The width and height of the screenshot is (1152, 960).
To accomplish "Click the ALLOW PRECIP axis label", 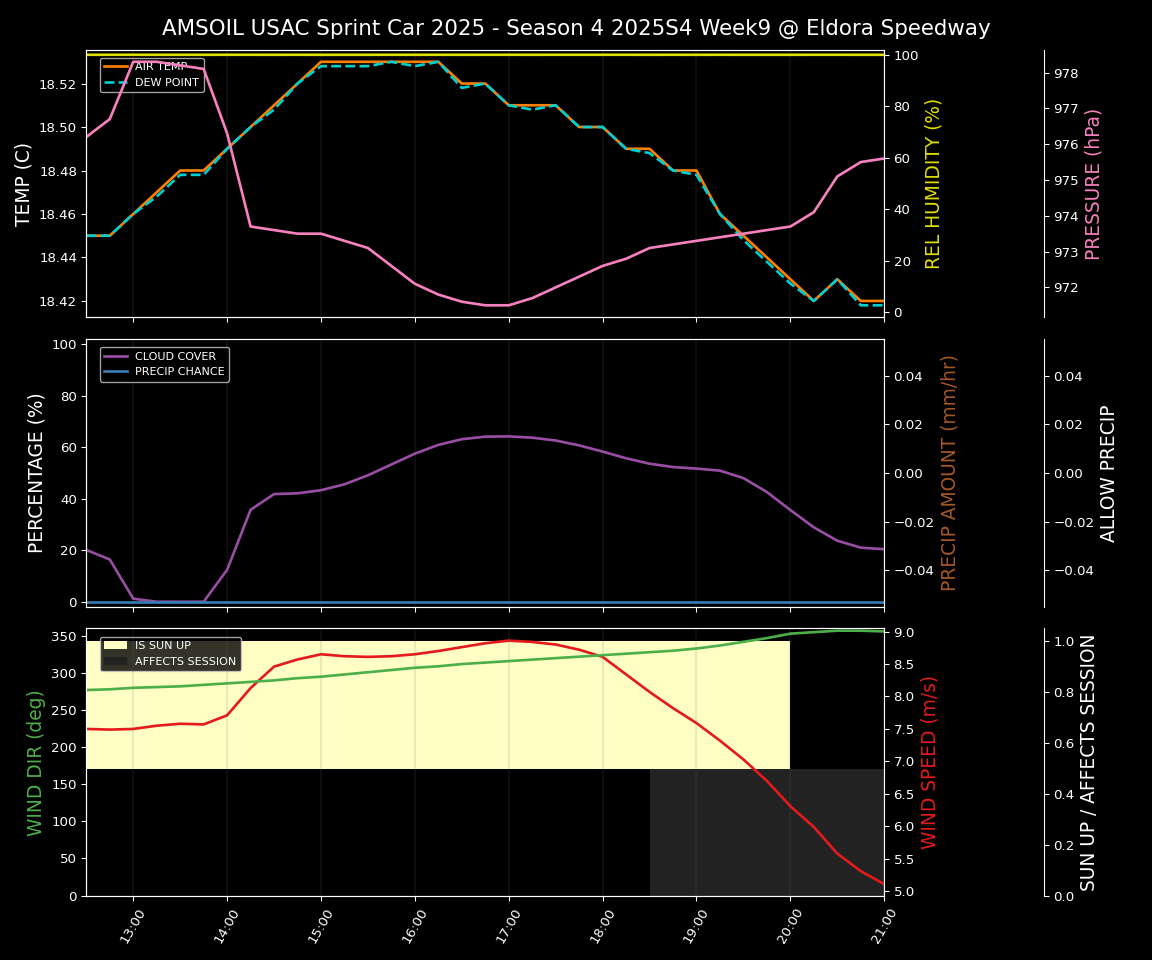I will click(1108, 473).
